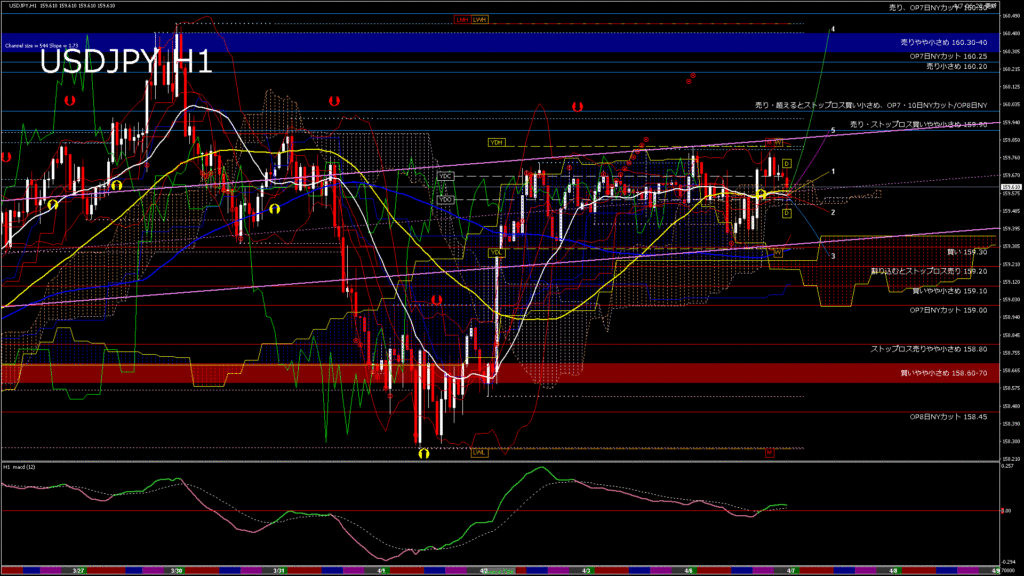Select the H1 macd (12) indicator label
This screenshot has width=1024, height=576.
19,467
